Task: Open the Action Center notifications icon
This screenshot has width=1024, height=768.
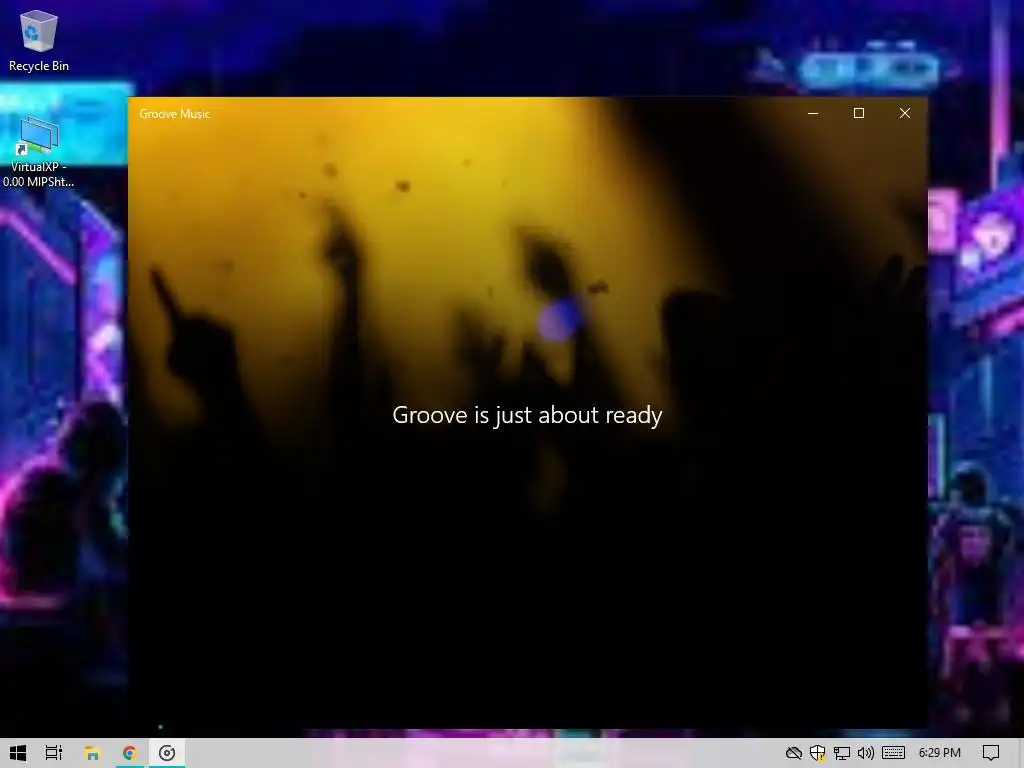Action: click(991, 753)
